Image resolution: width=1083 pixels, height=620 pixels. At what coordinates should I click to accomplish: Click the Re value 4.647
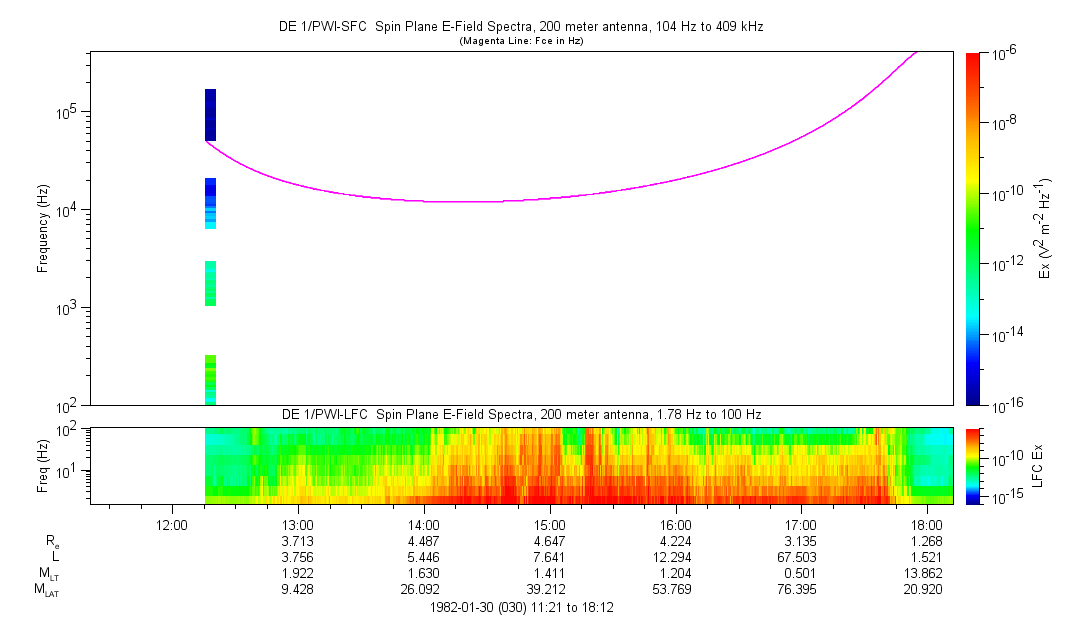[x=550, y=541]
